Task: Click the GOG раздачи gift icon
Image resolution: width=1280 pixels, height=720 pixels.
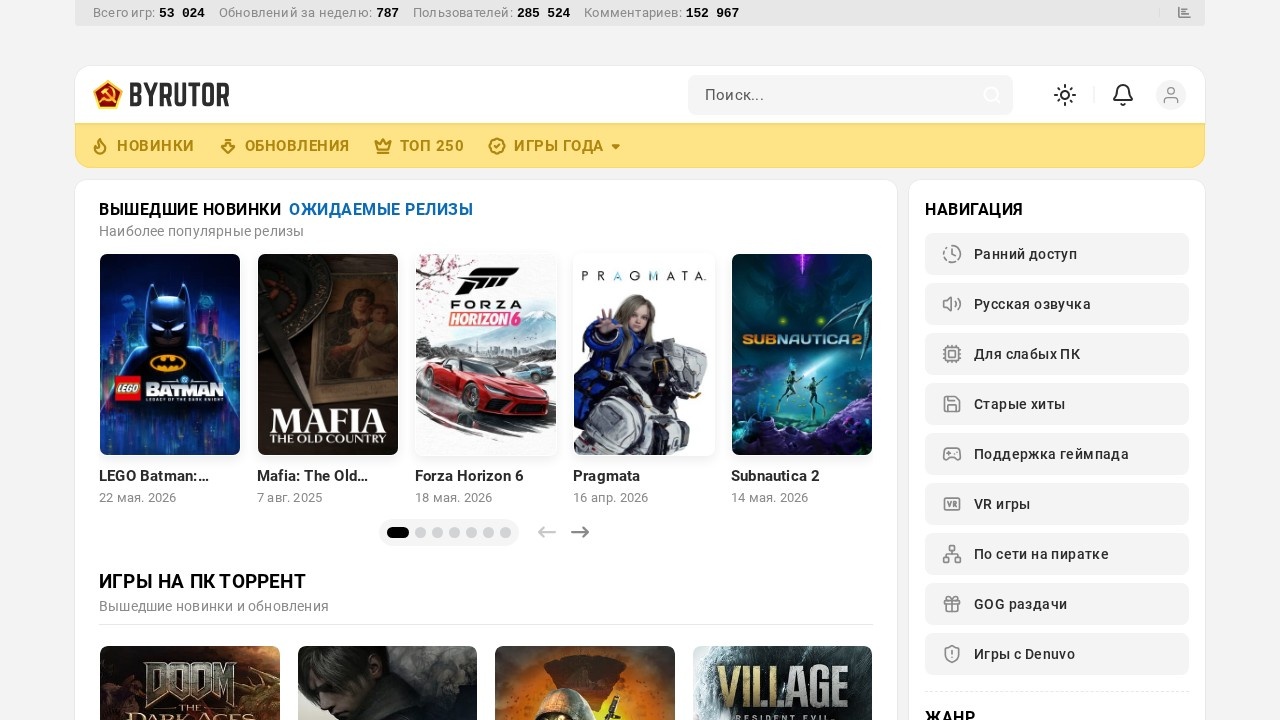Action: point(952,604)
